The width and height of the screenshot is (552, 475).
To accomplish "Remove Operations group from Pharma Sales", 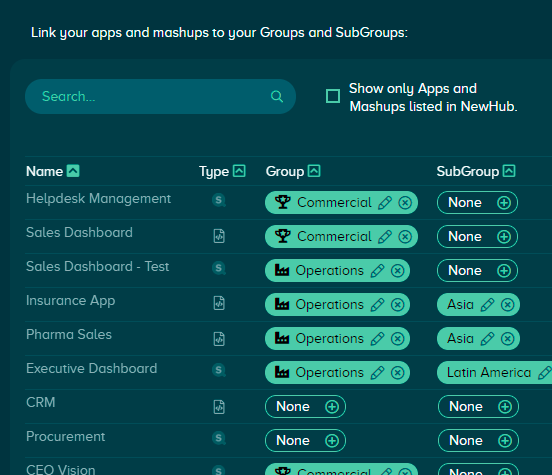I will pyautogui.click(x=397, y=339).
